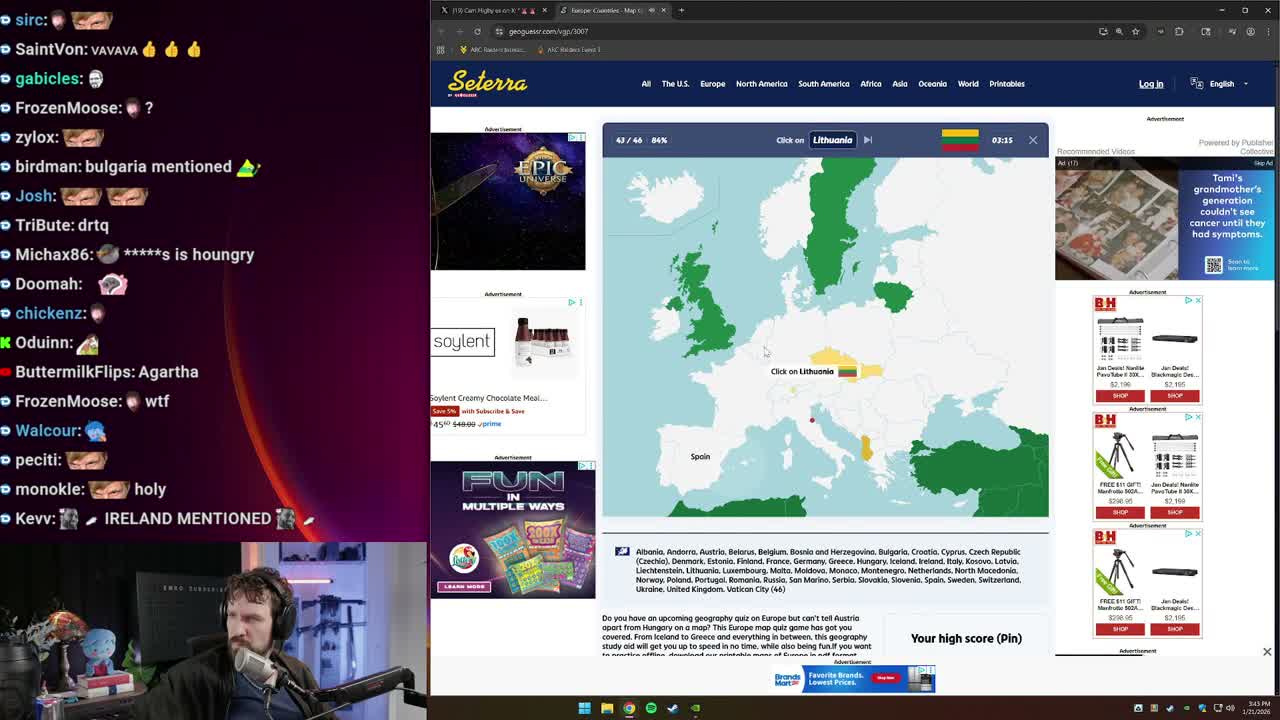This screenshot has height=720, width=1280.
Task: Open the Windows Start menu
Action: click(x=584, y=708)
